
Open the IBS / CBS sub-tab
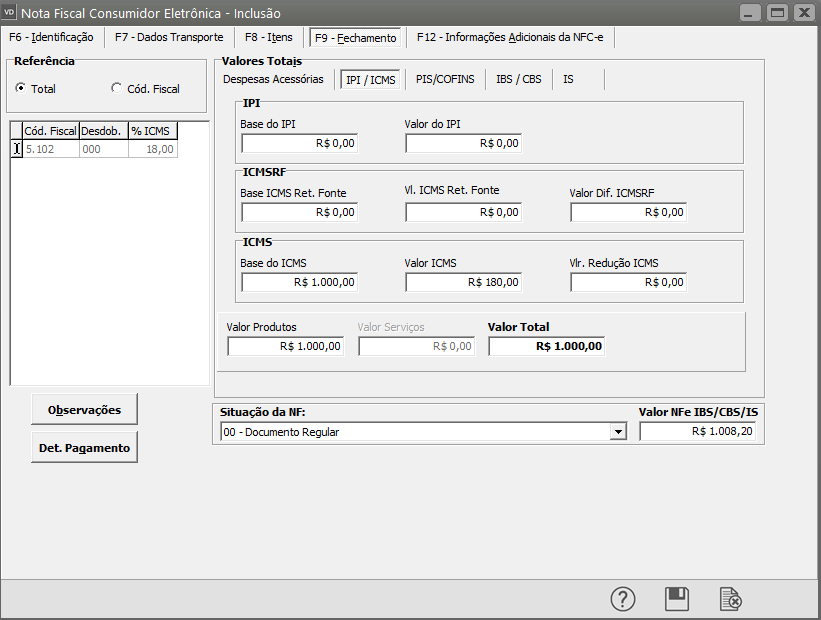(518, 79)
